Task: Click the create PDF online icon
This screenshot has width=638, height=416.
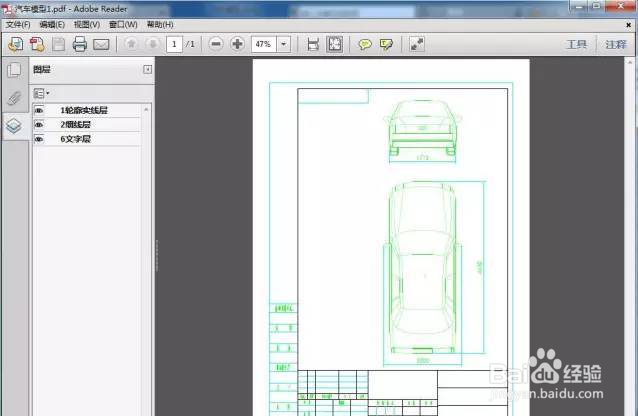Action: [15, 44]
